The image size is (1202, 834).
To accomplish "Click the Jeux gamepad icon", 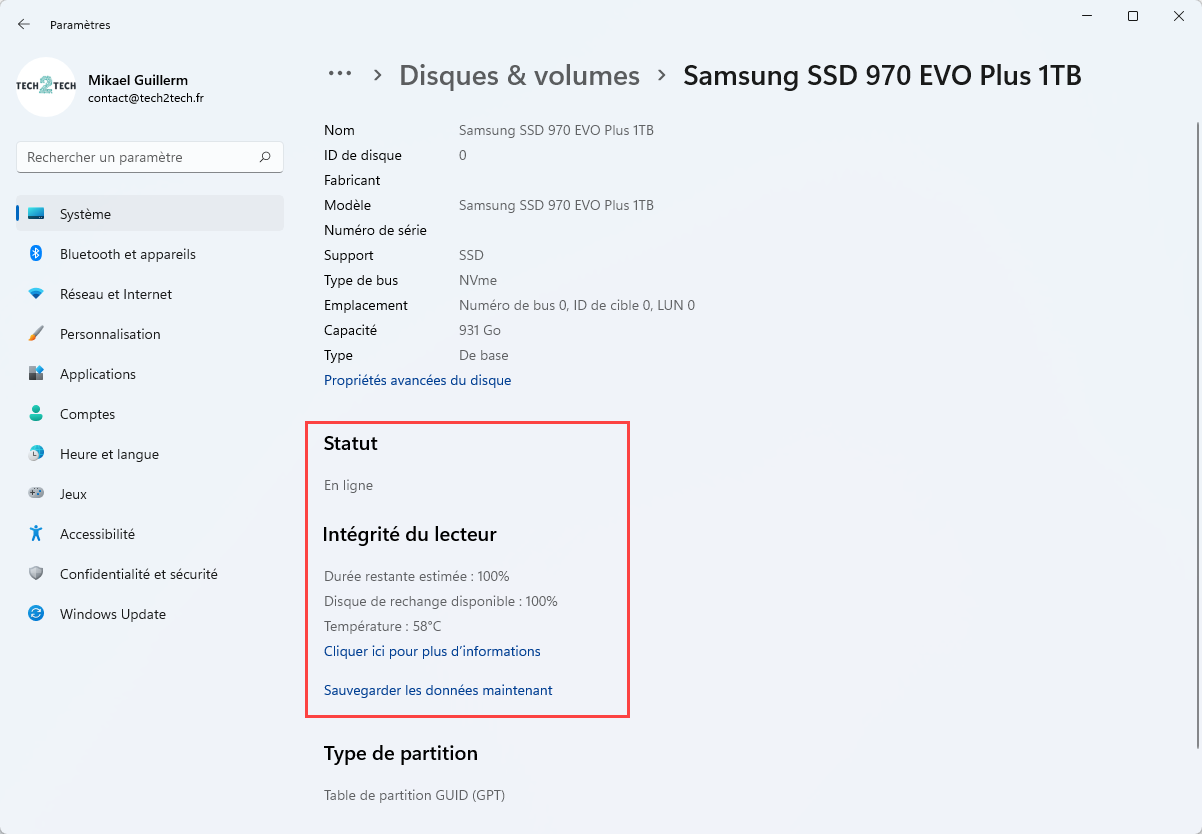I will click(x=36, y=494).
